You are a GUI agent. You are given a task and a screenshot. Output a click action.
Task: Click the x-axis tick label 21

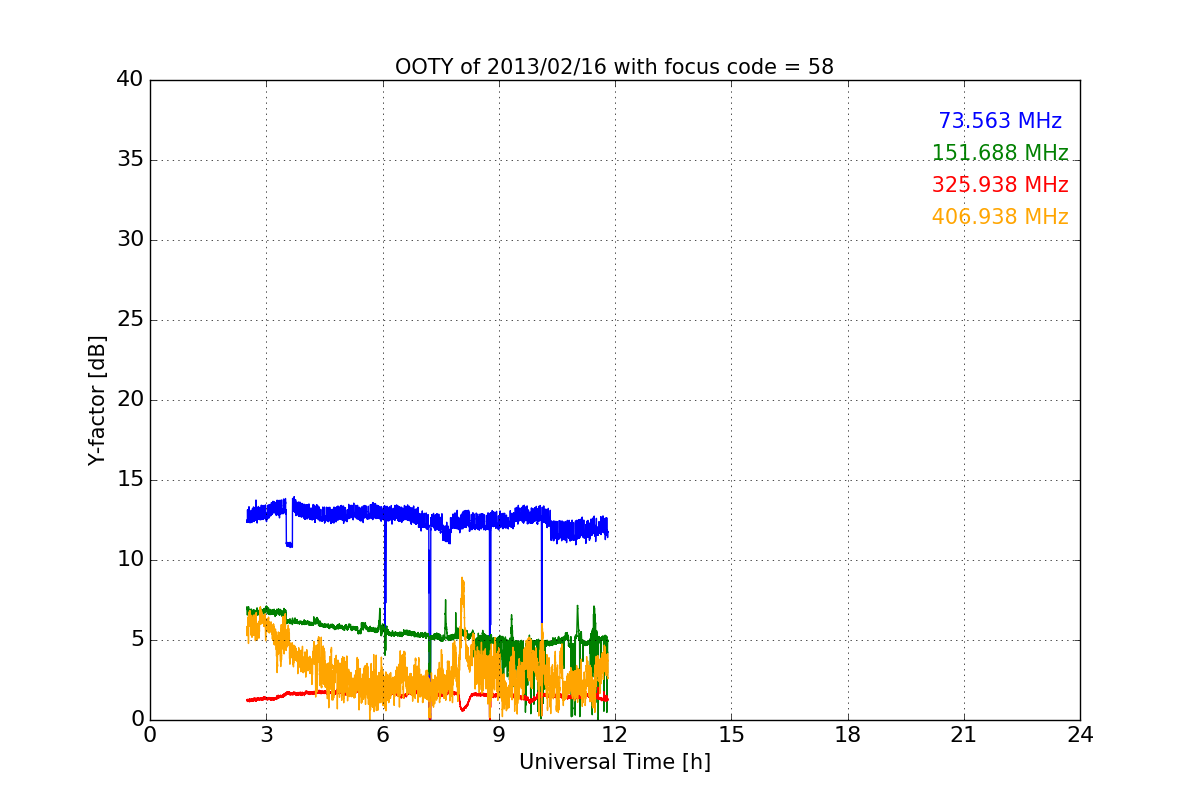tap(964, 735)
